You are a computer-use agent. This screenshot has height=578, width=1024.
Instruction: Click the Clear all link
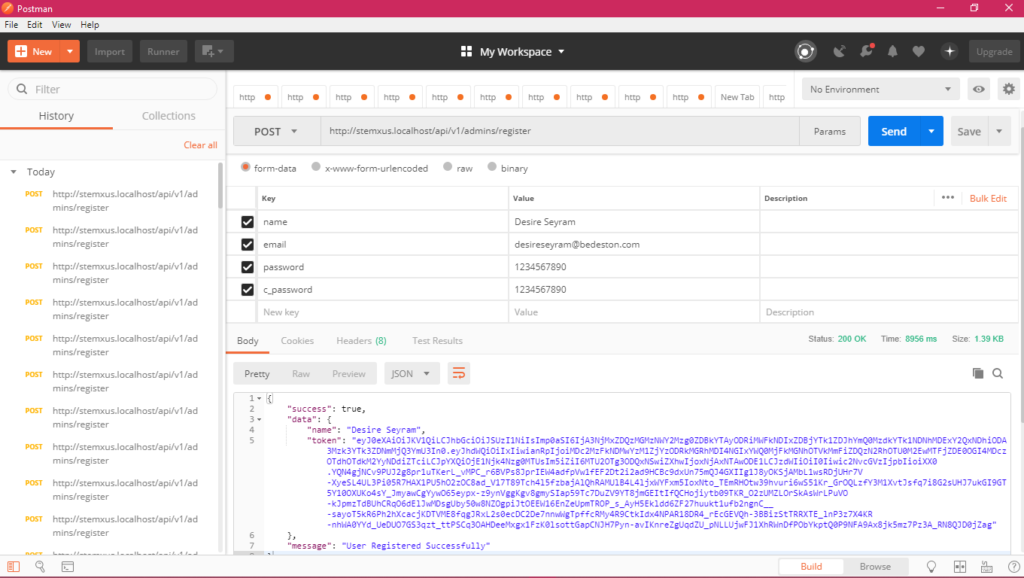tap(200, 145)
